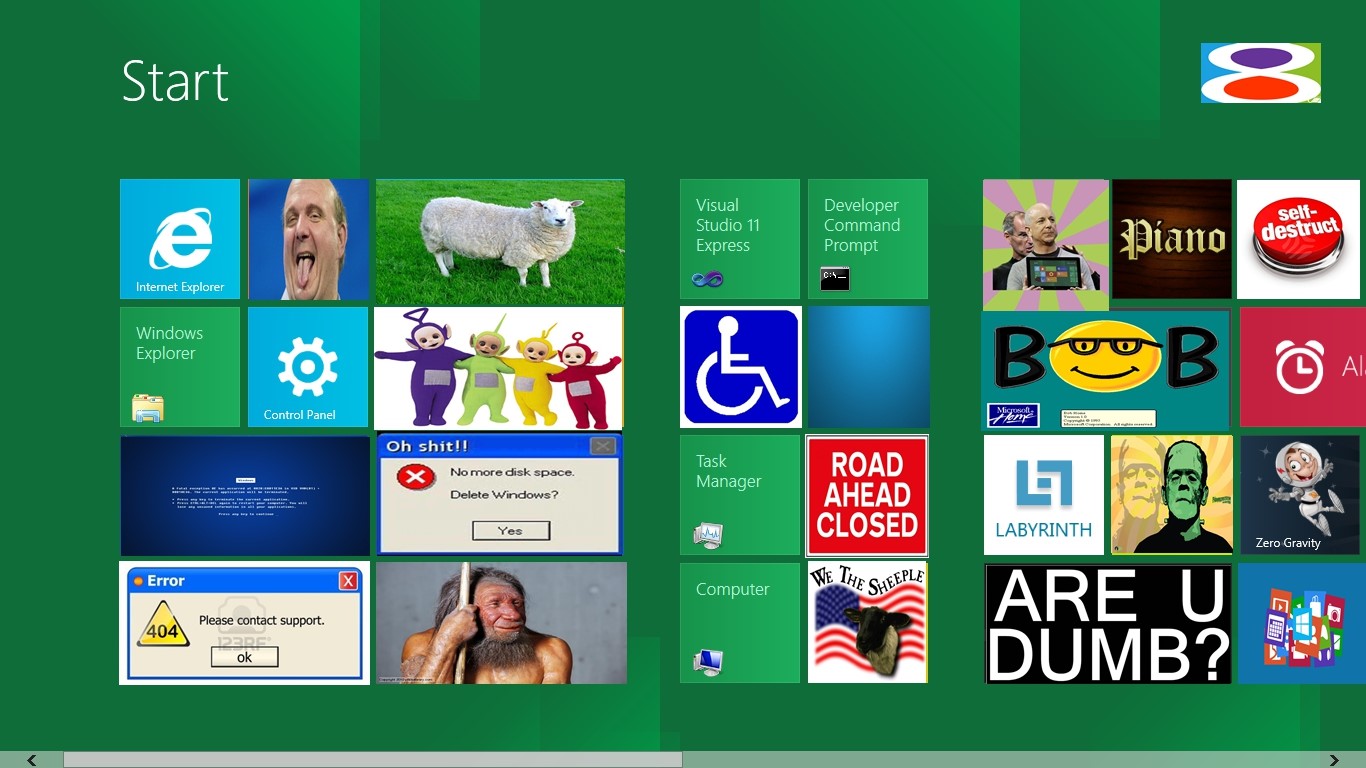Open the alarm clock tile
Screen dimensions: 1366x768
(x=1302, y=367)
